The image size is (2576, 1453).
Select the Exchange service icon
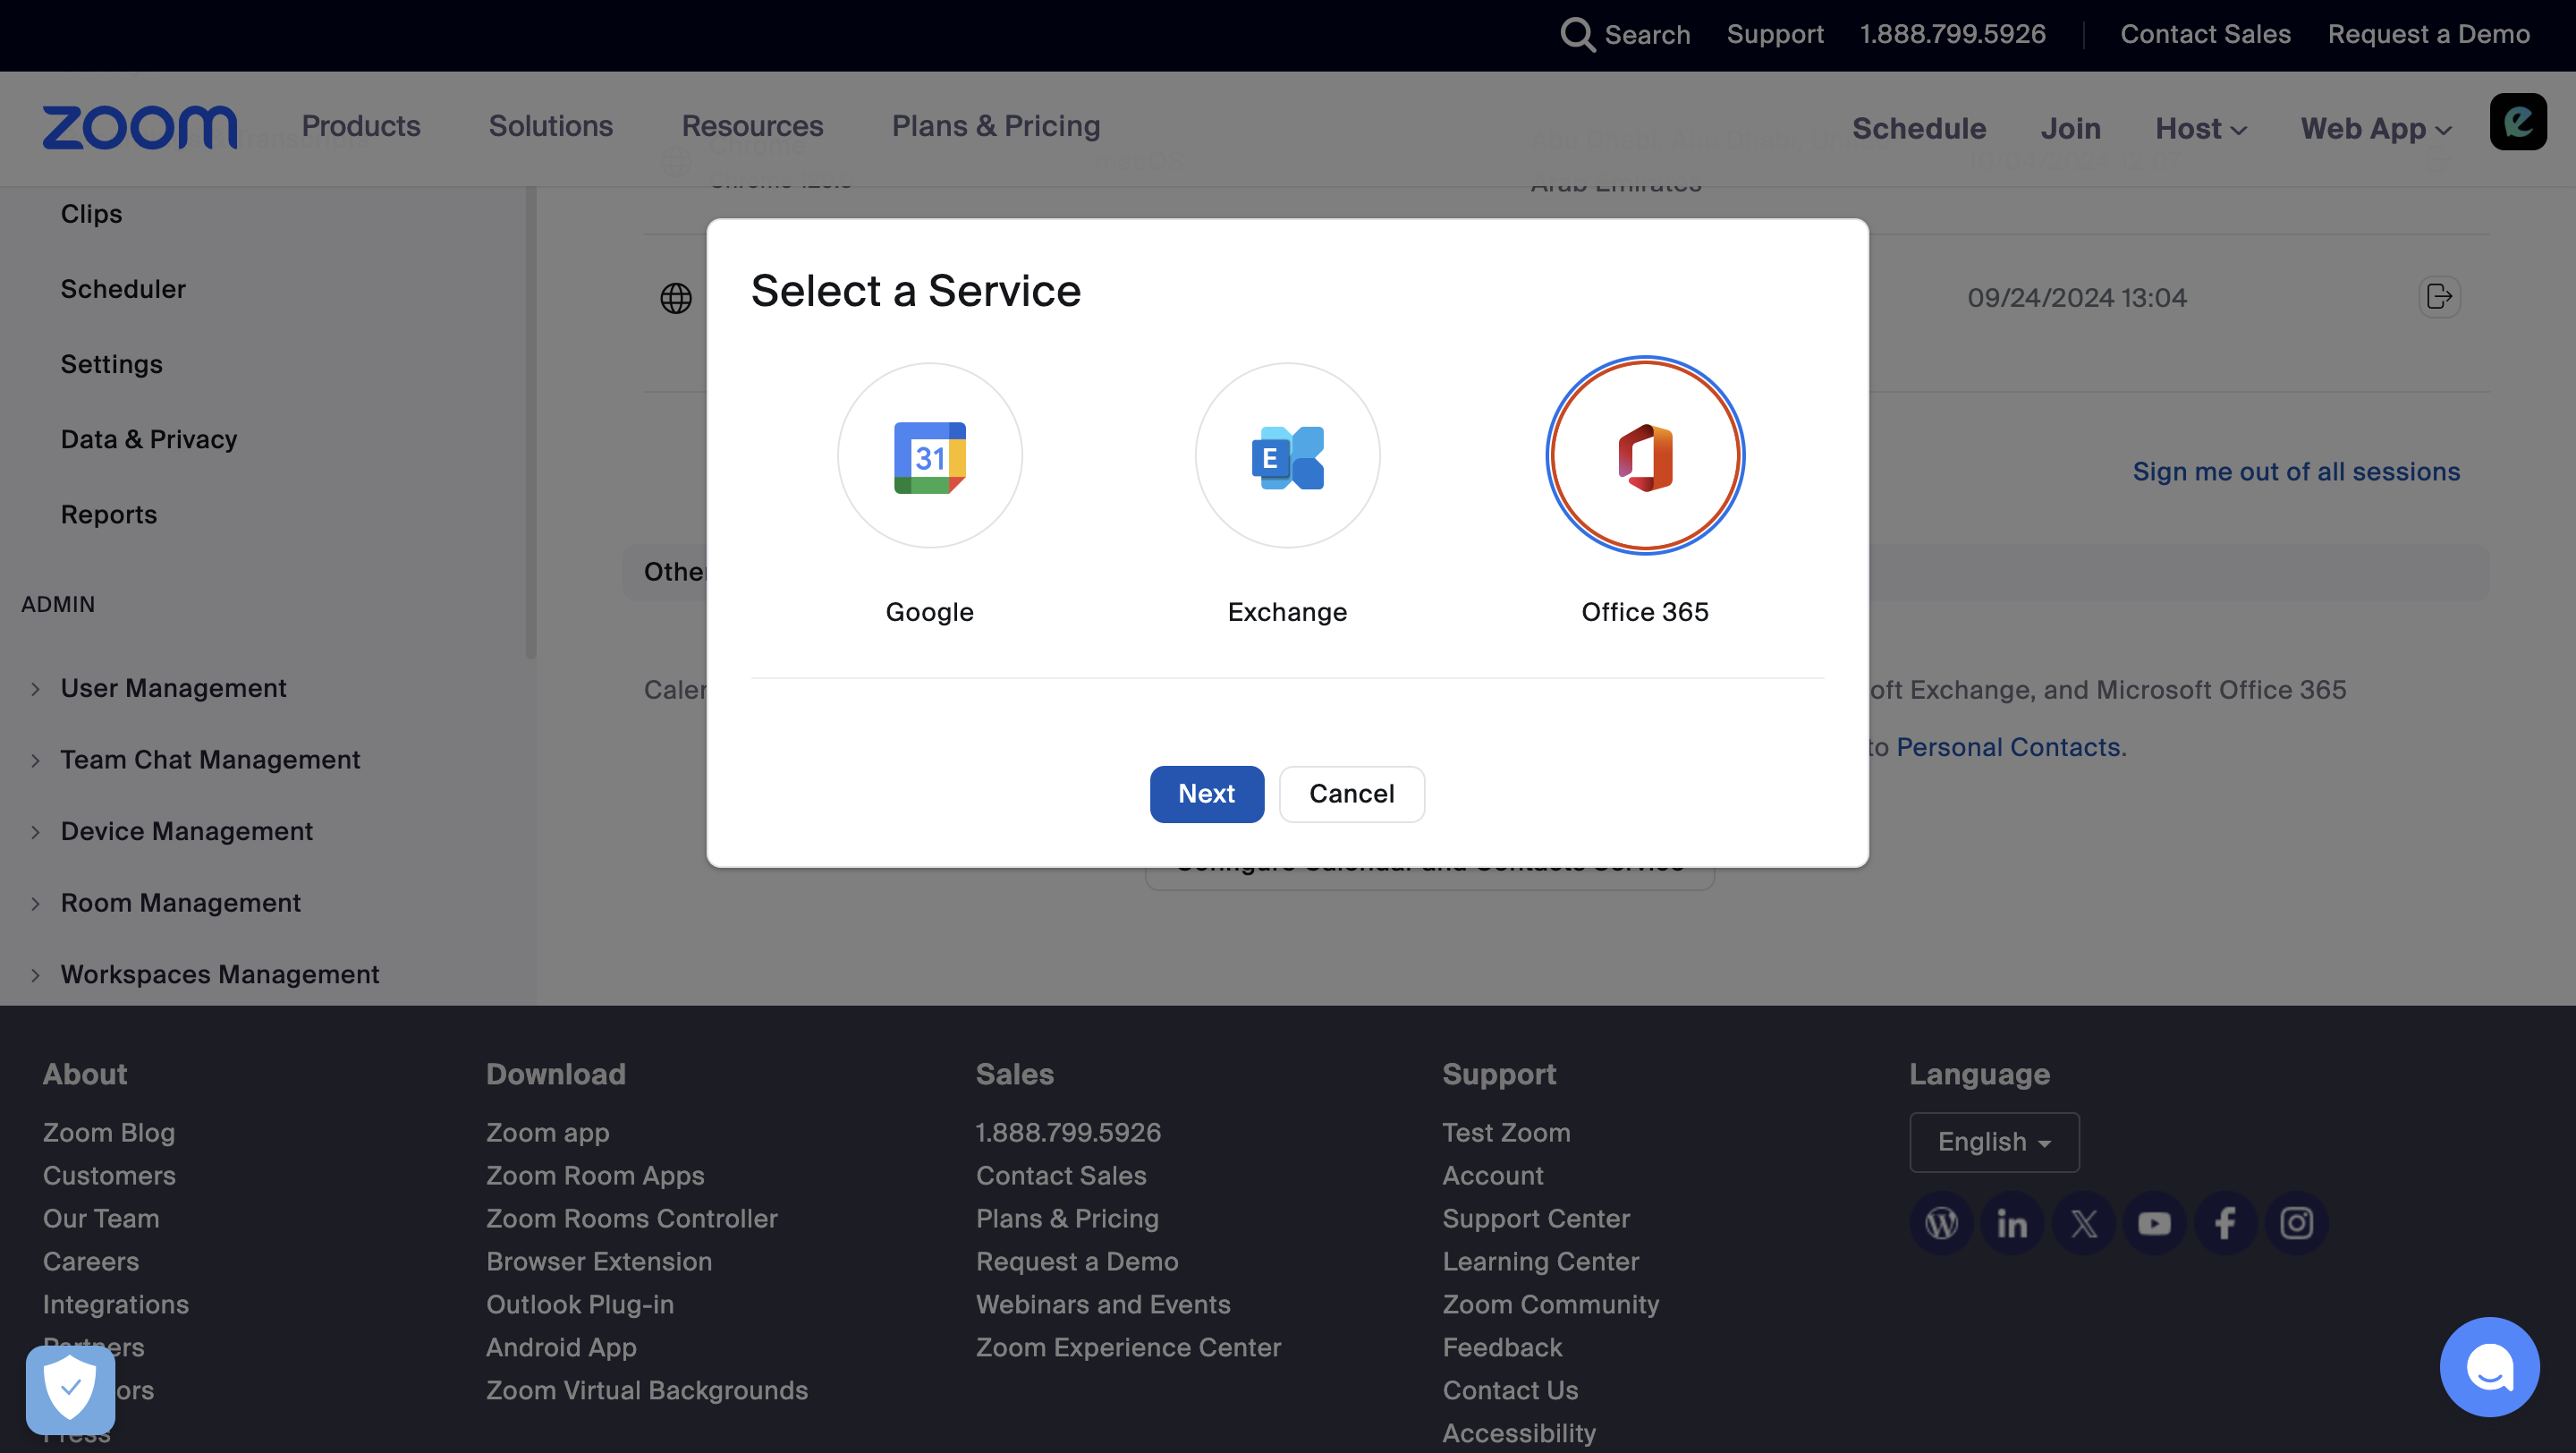(x=1287, y=455)
